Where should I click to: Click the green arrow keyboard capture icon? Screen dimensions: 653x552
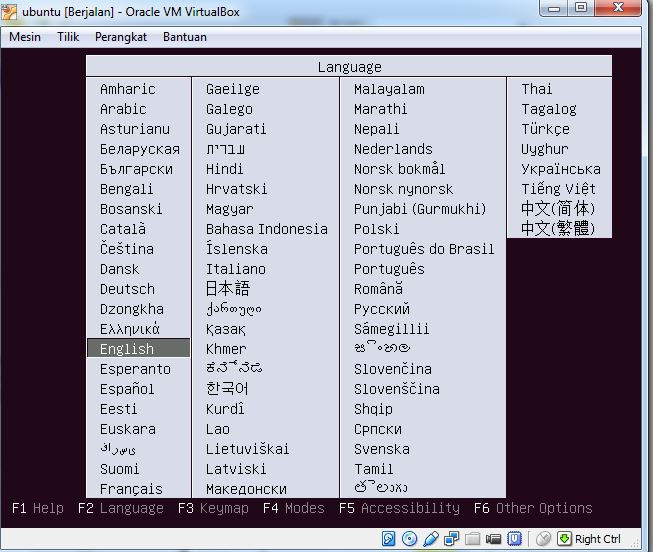coord(564,539)
